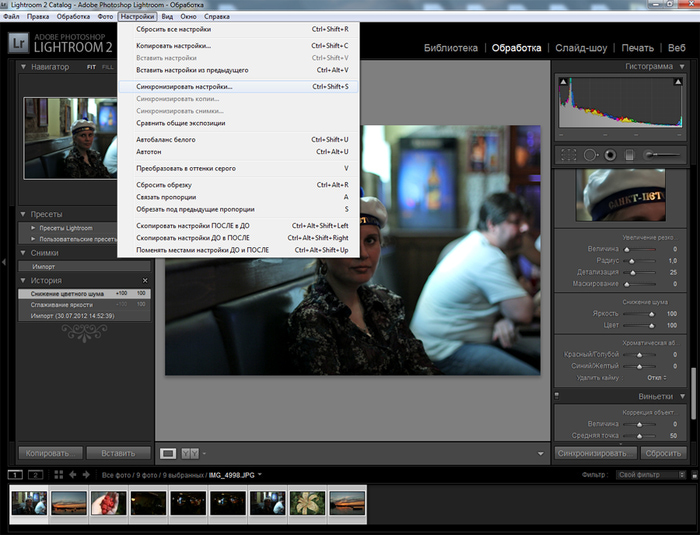The width and height of the screenshot is (700, 535).
Task: Click the highlight clipping triangle in histogram
Action: [x=678, y=82]
